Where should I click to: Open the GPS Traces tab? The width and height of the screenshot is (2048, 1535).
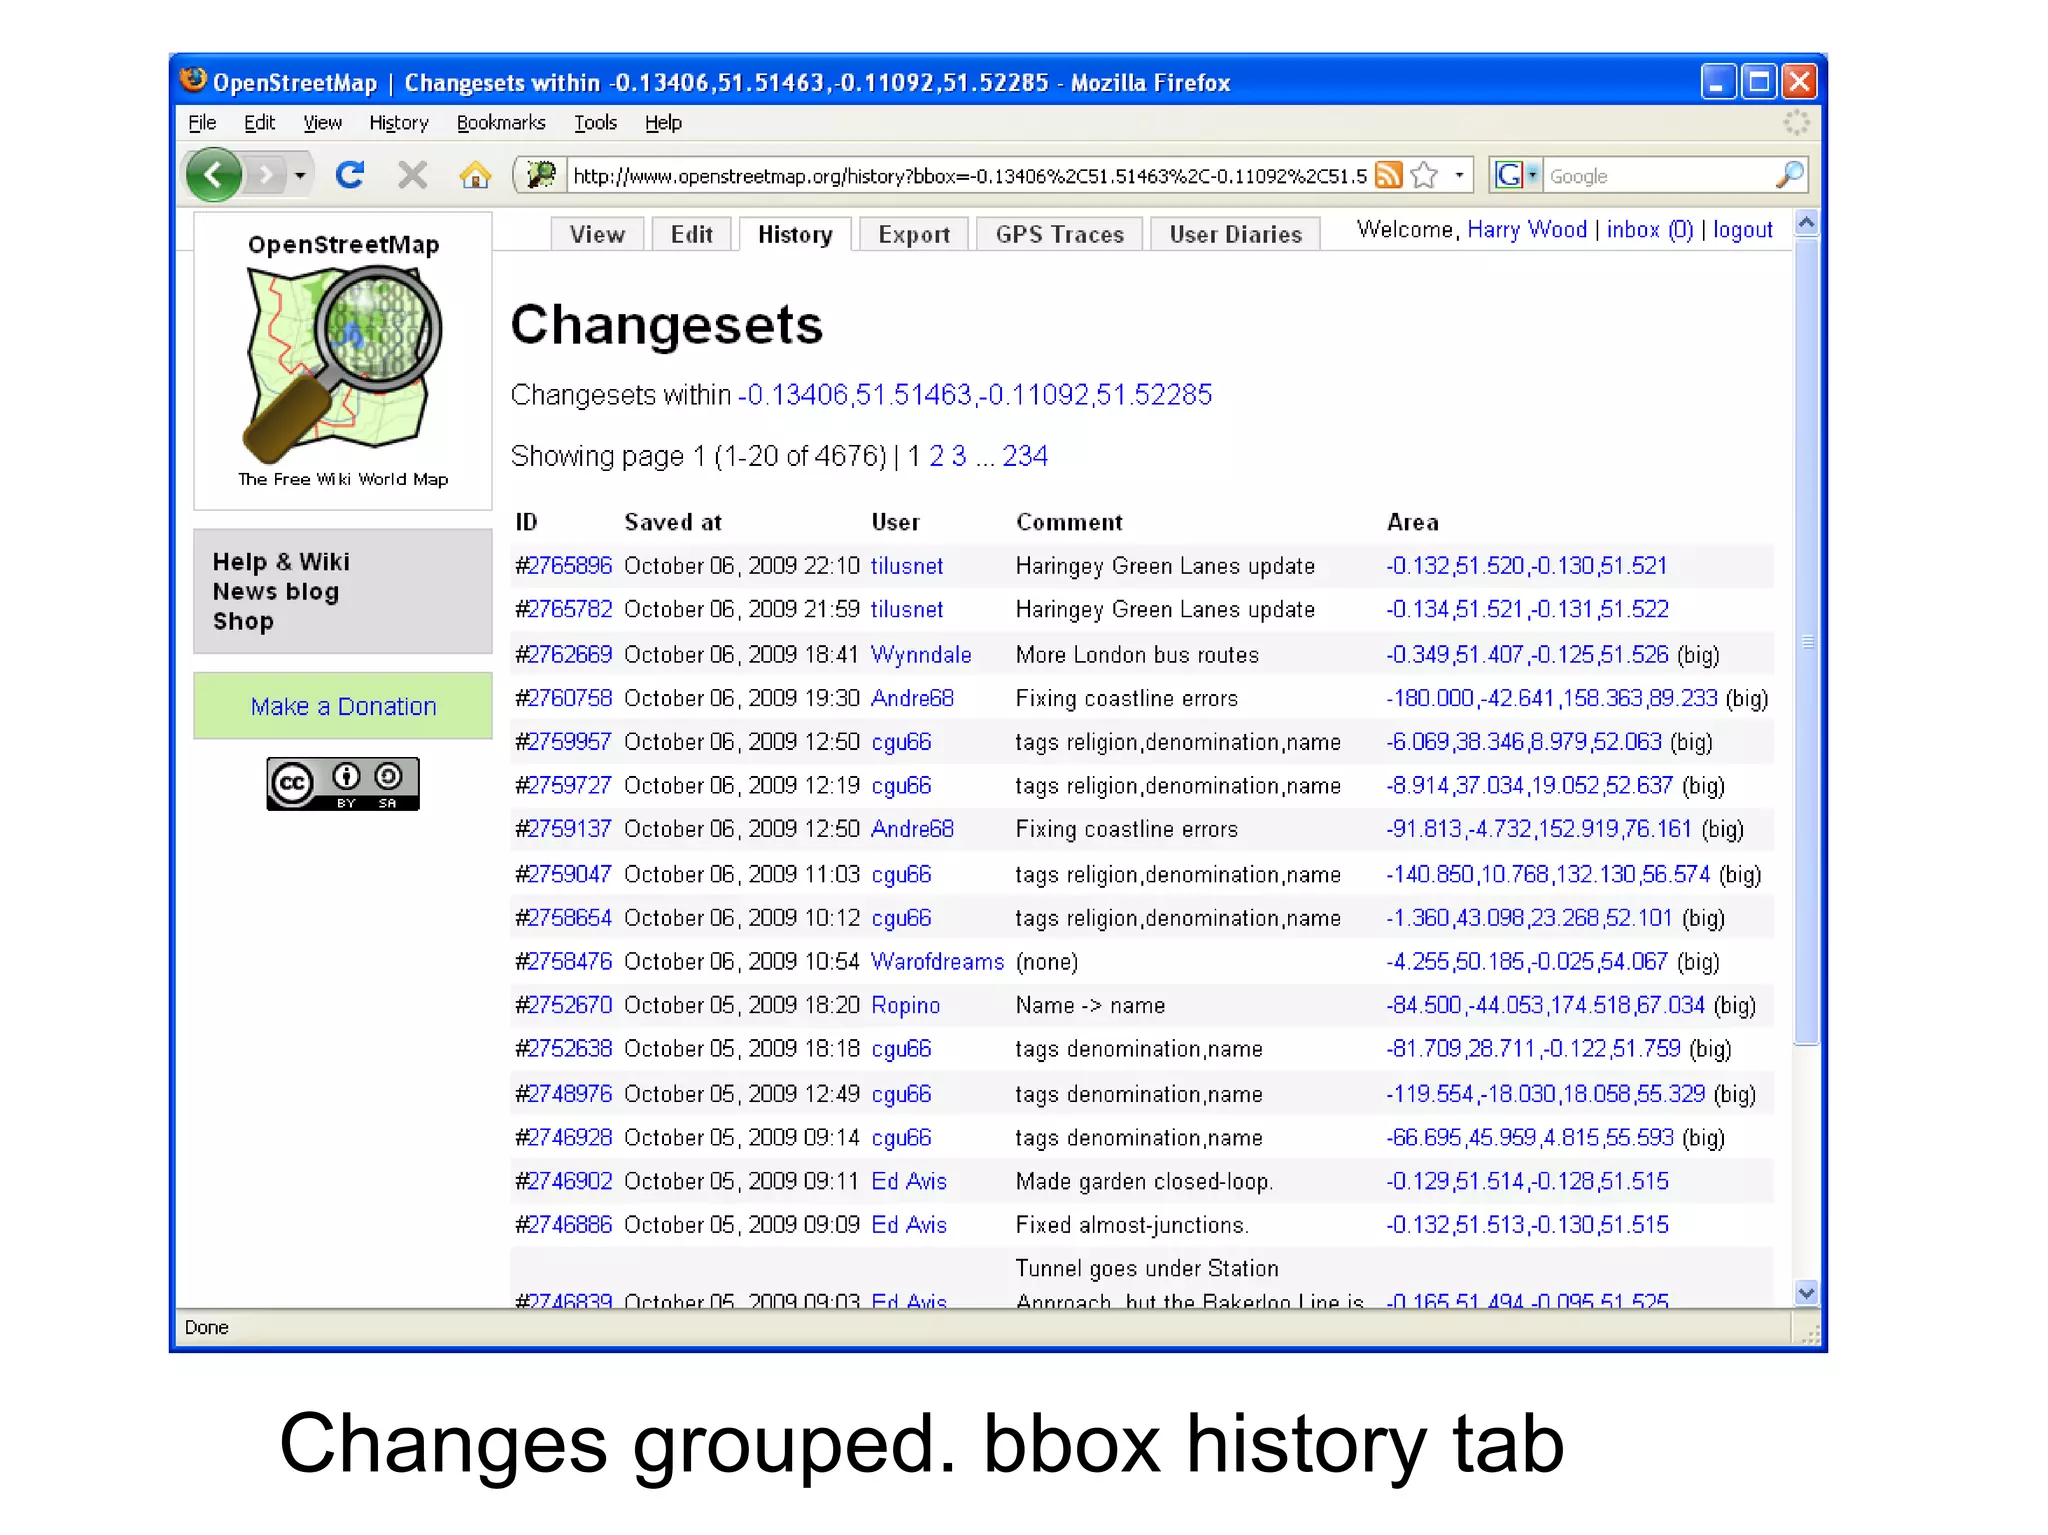pyautogui.click(x=1060, y=234)
